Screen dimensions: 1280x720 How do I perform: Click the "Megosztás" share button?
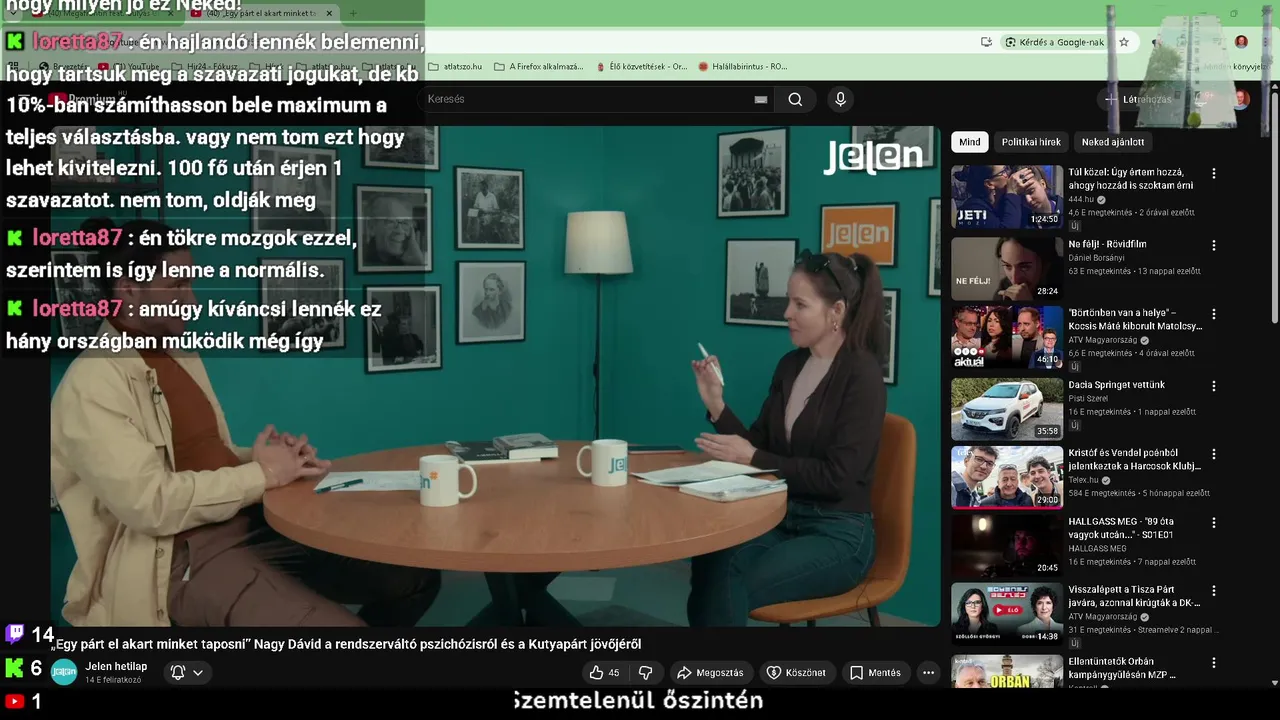[x=711, y=673]
